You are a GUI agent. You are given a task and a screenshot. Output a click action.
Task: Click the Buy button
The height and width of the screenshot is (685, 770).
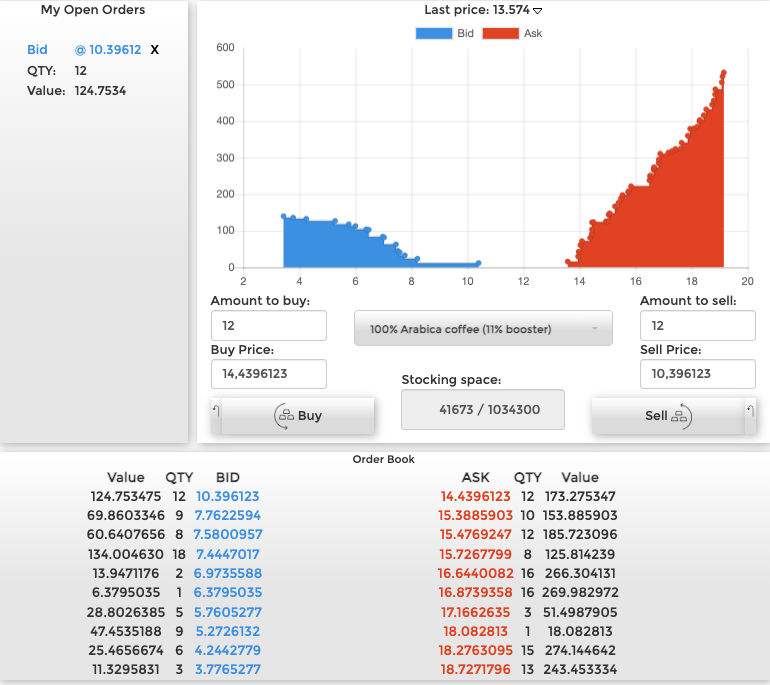(x=298, y=416)
